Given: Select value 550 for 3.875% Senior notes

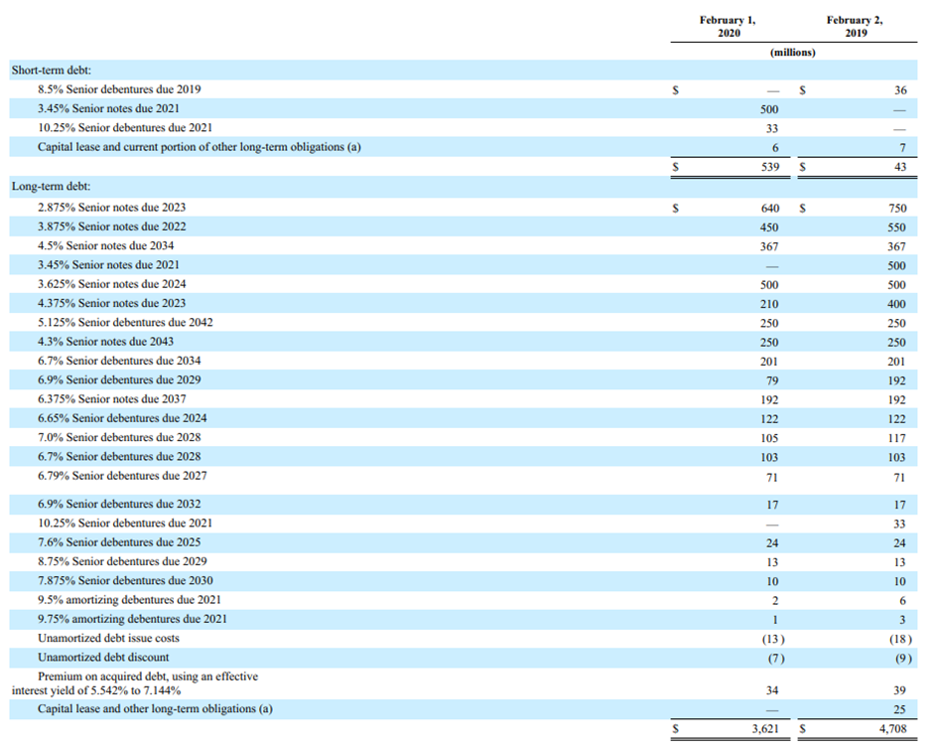Looking at the screenshot, I should [896, 227].
